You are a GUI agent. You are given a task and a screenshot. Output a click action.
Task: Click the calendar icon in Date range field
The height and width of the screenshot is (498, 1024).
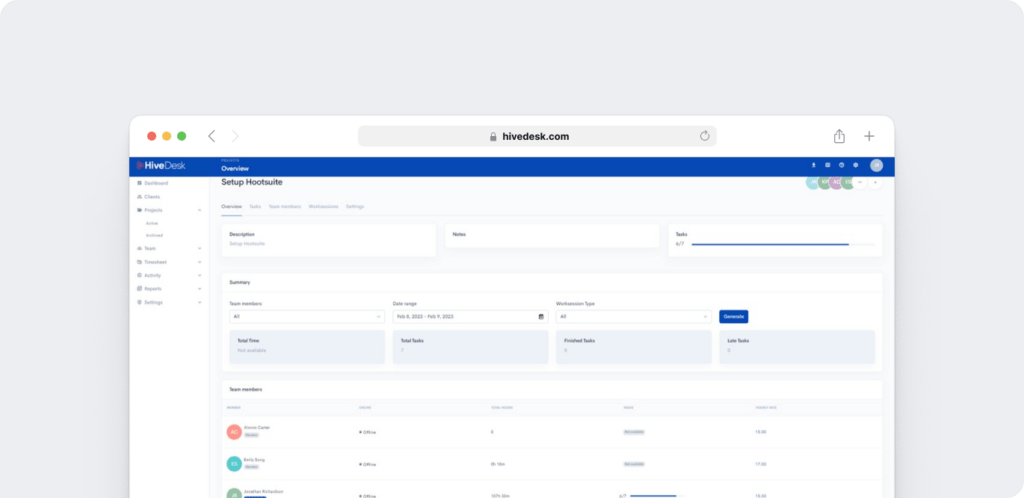pyautogui.click(x=541, y=317)
